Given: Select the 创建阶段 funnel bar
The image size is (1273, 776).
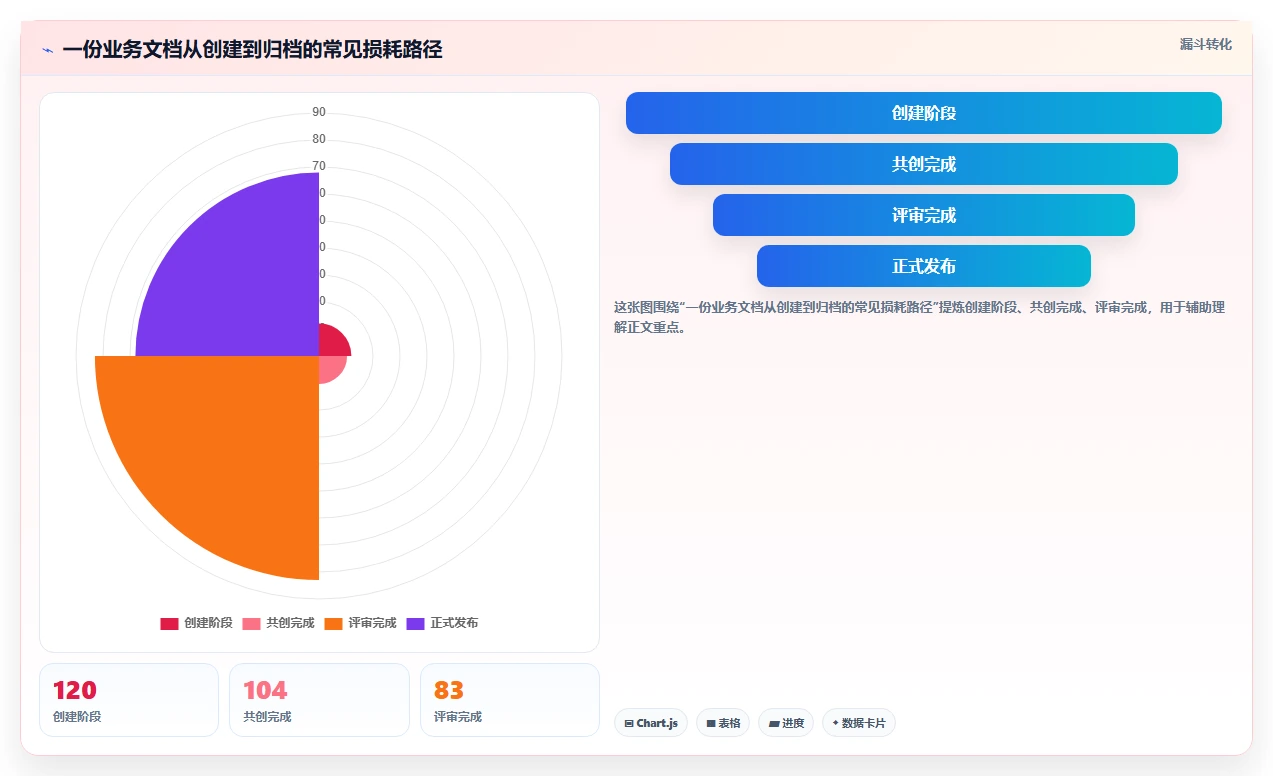Looking at the screenshot, I should tap(924, 113).
